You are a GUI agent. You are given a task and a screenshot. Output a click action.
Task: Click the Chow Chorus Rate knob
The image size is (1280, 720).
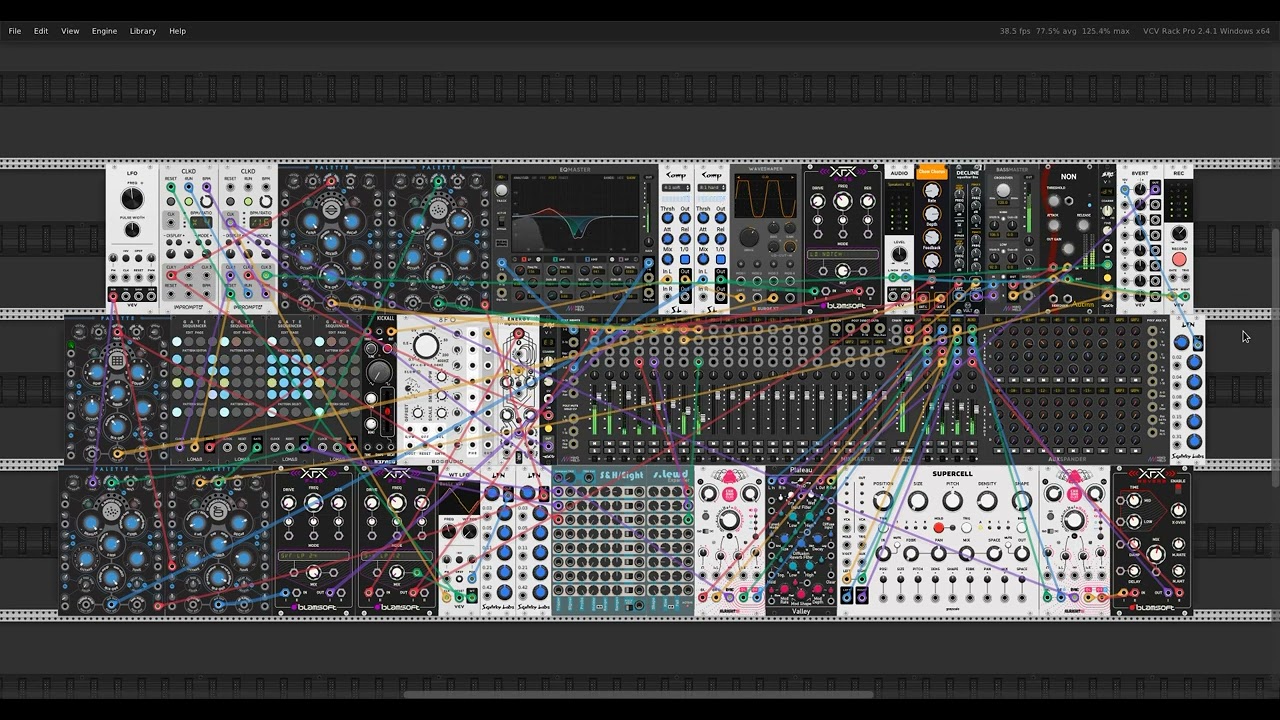pos(932,191)
